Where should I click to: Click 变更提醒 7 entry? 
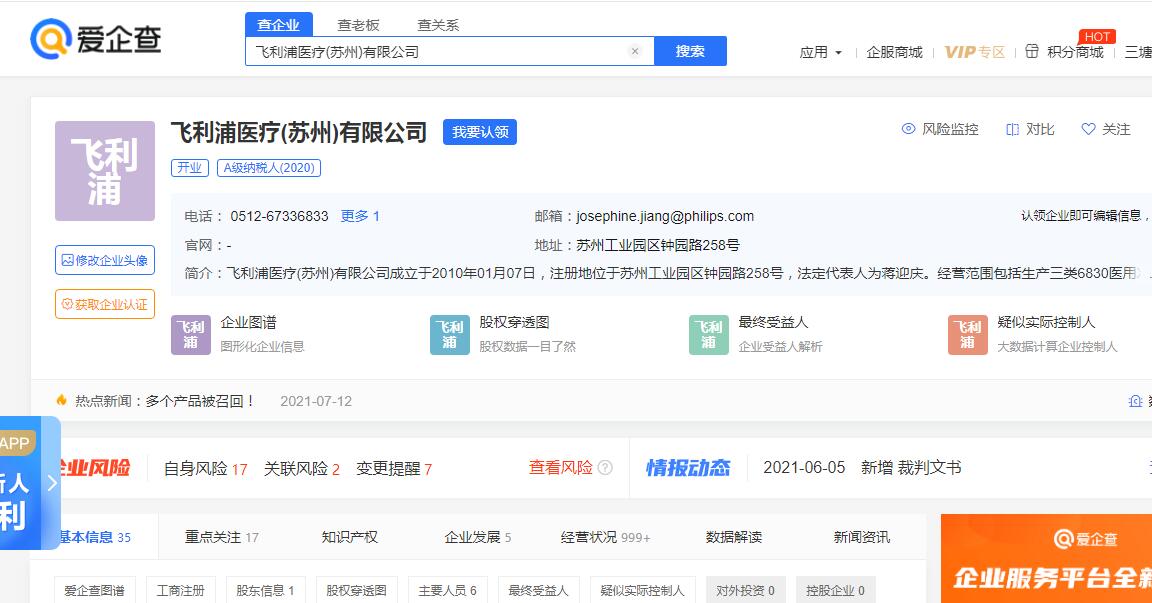[394, 469]
